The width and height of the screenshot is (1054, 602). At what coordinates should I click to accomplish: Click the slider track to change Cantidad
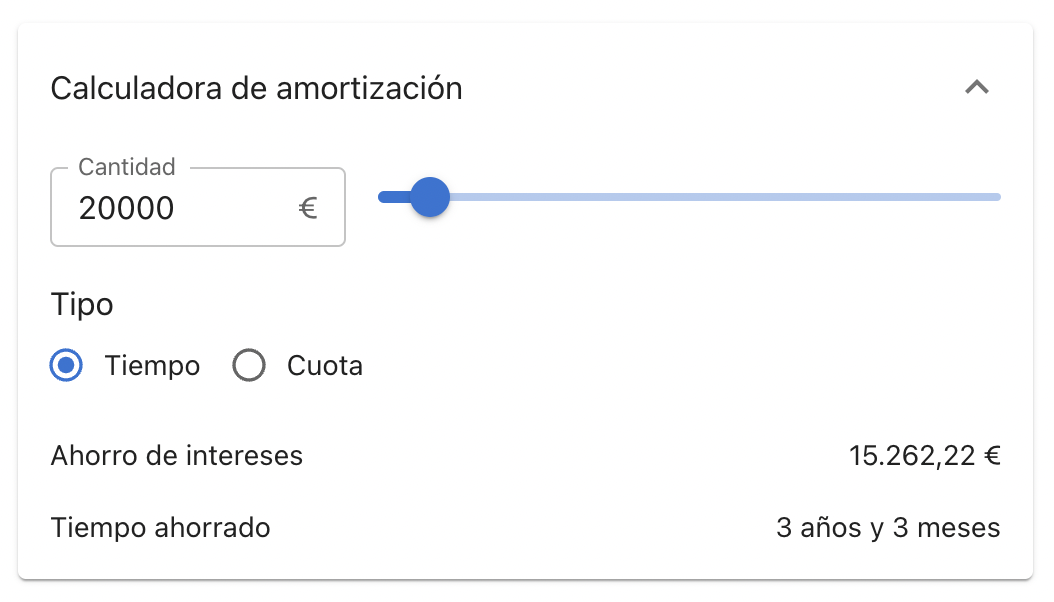coord(700,197)
